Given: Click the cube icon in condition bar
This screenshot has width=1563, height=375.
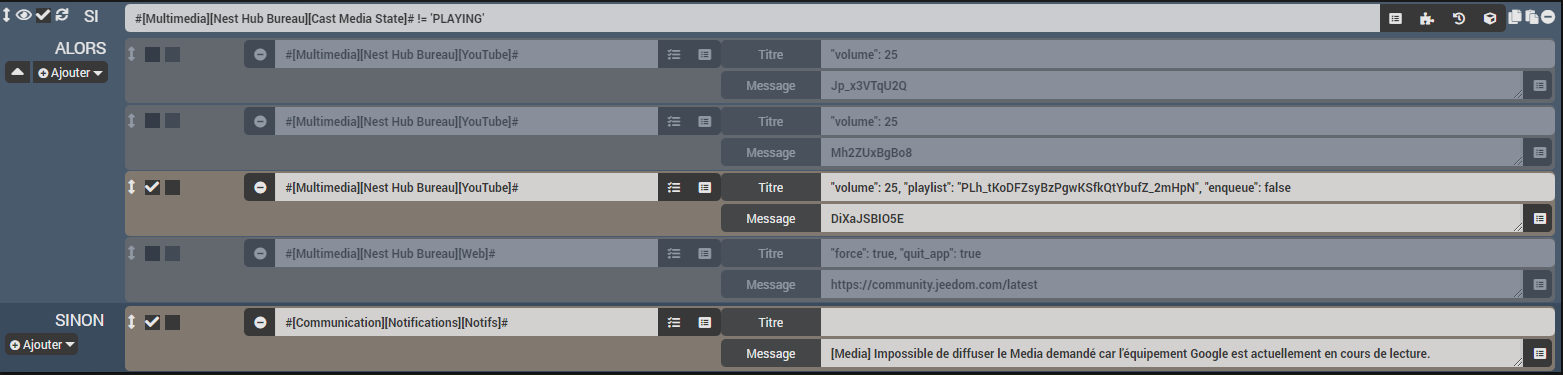Looking at the screenshot, I should pos(1490,18).
